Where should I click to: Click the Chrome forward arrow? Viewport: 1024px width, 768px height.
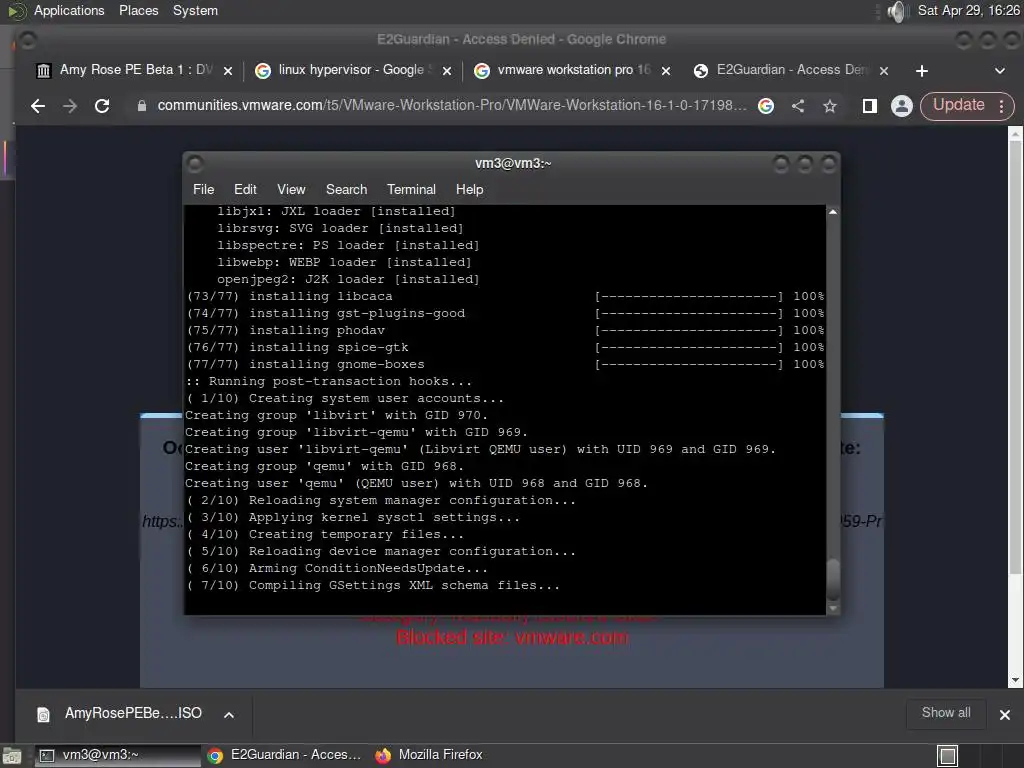(x=70, y=106)
